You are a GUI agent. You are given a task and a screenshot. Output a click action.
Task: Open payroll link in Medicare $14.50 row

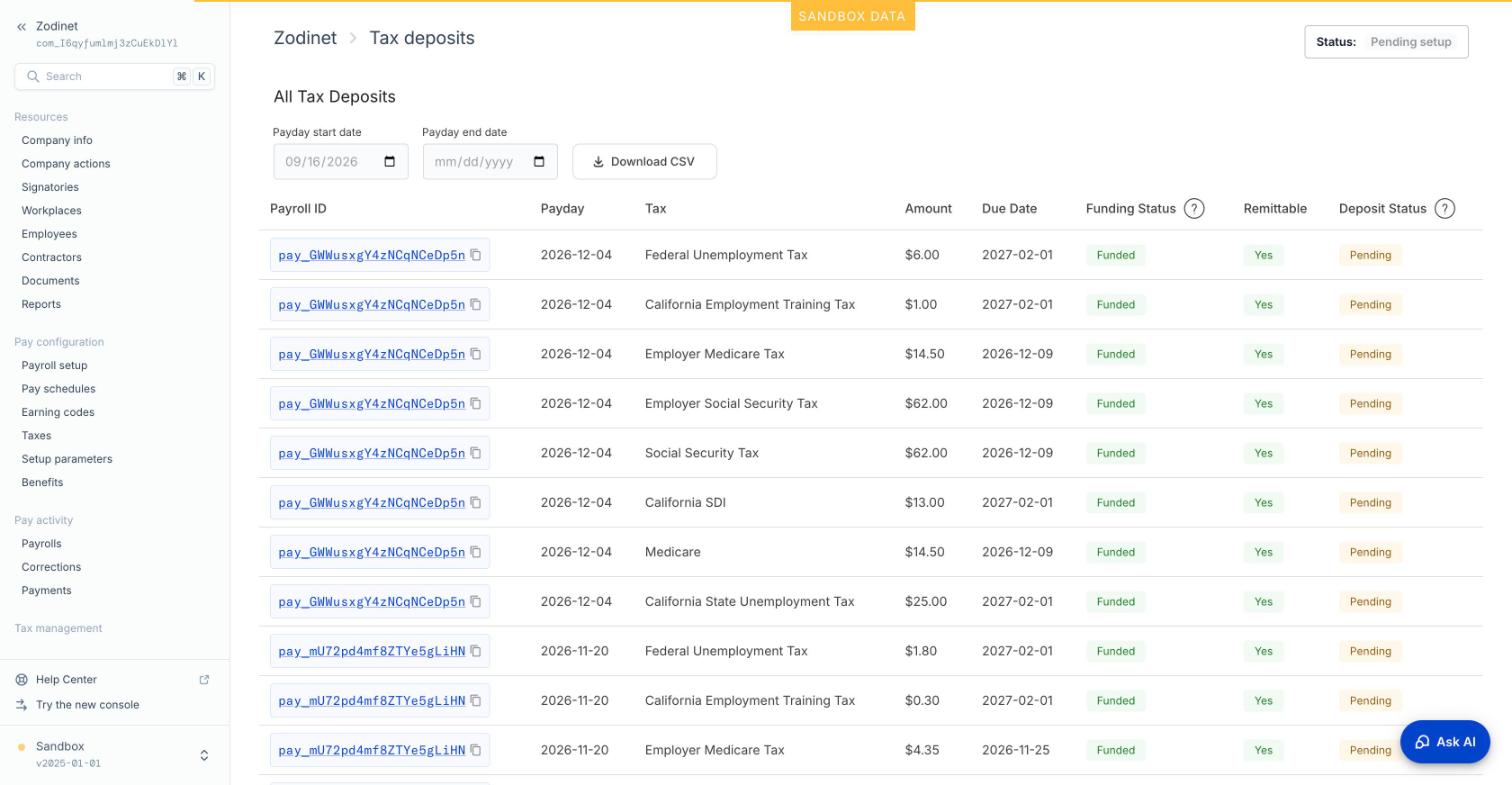click(x=372, y=552)
